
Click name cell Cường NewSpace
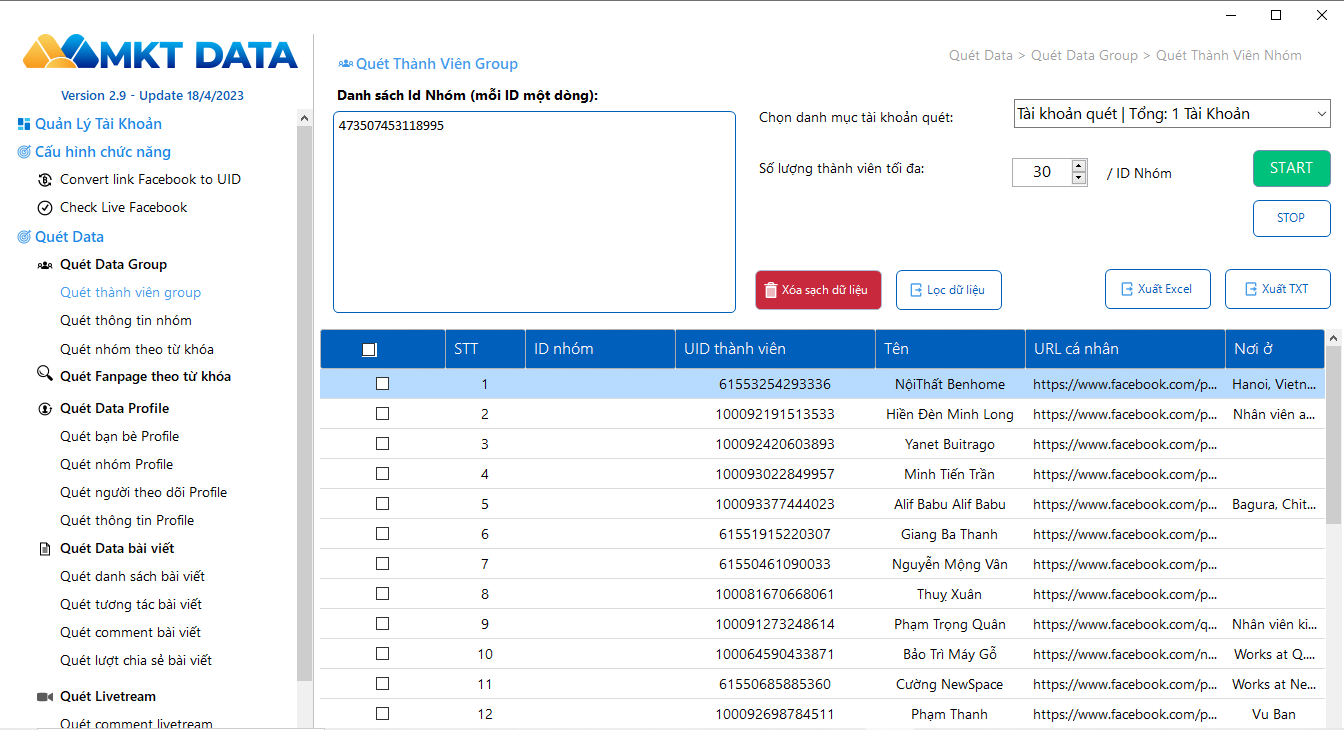tap(950, 684)
